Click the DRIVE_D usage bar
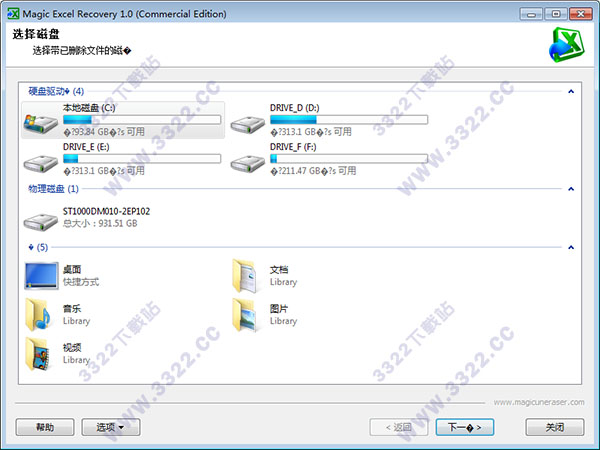The height and width of the screenshot is (450, 600). (x=349, y=120)
